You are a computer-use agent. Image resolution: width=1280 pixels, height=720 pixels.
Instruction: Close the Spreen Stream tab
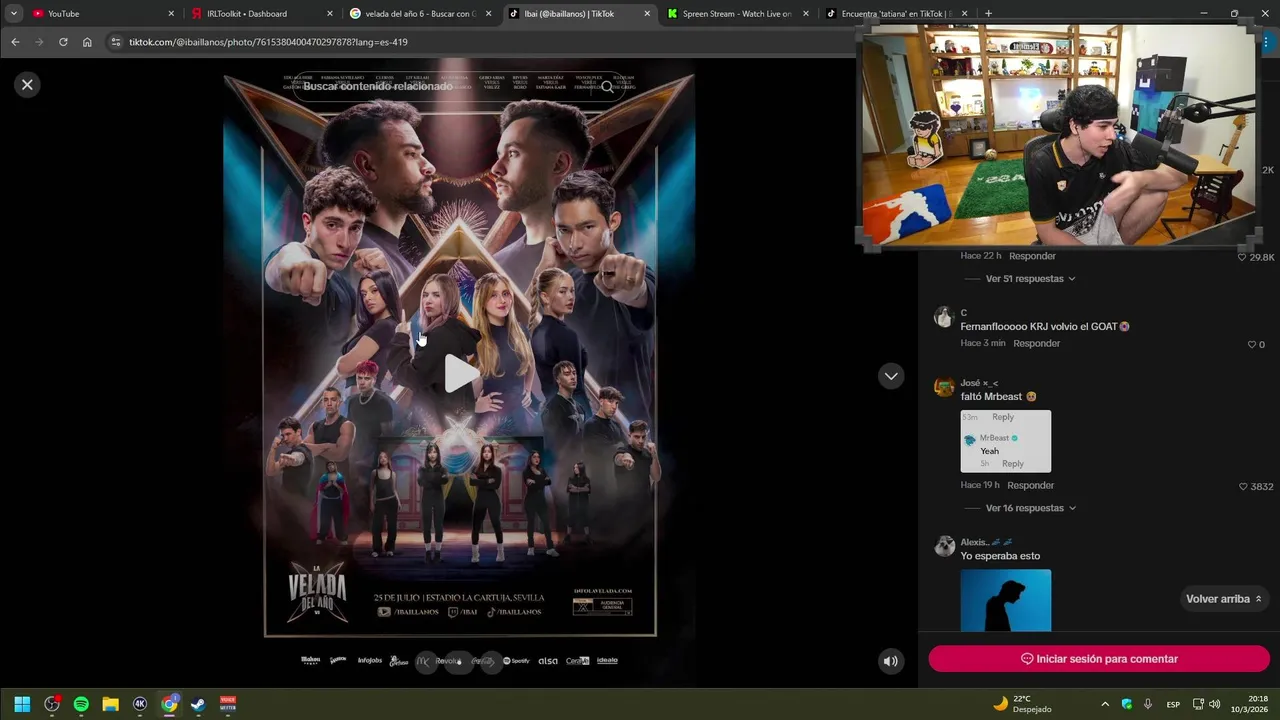[806, 14]
